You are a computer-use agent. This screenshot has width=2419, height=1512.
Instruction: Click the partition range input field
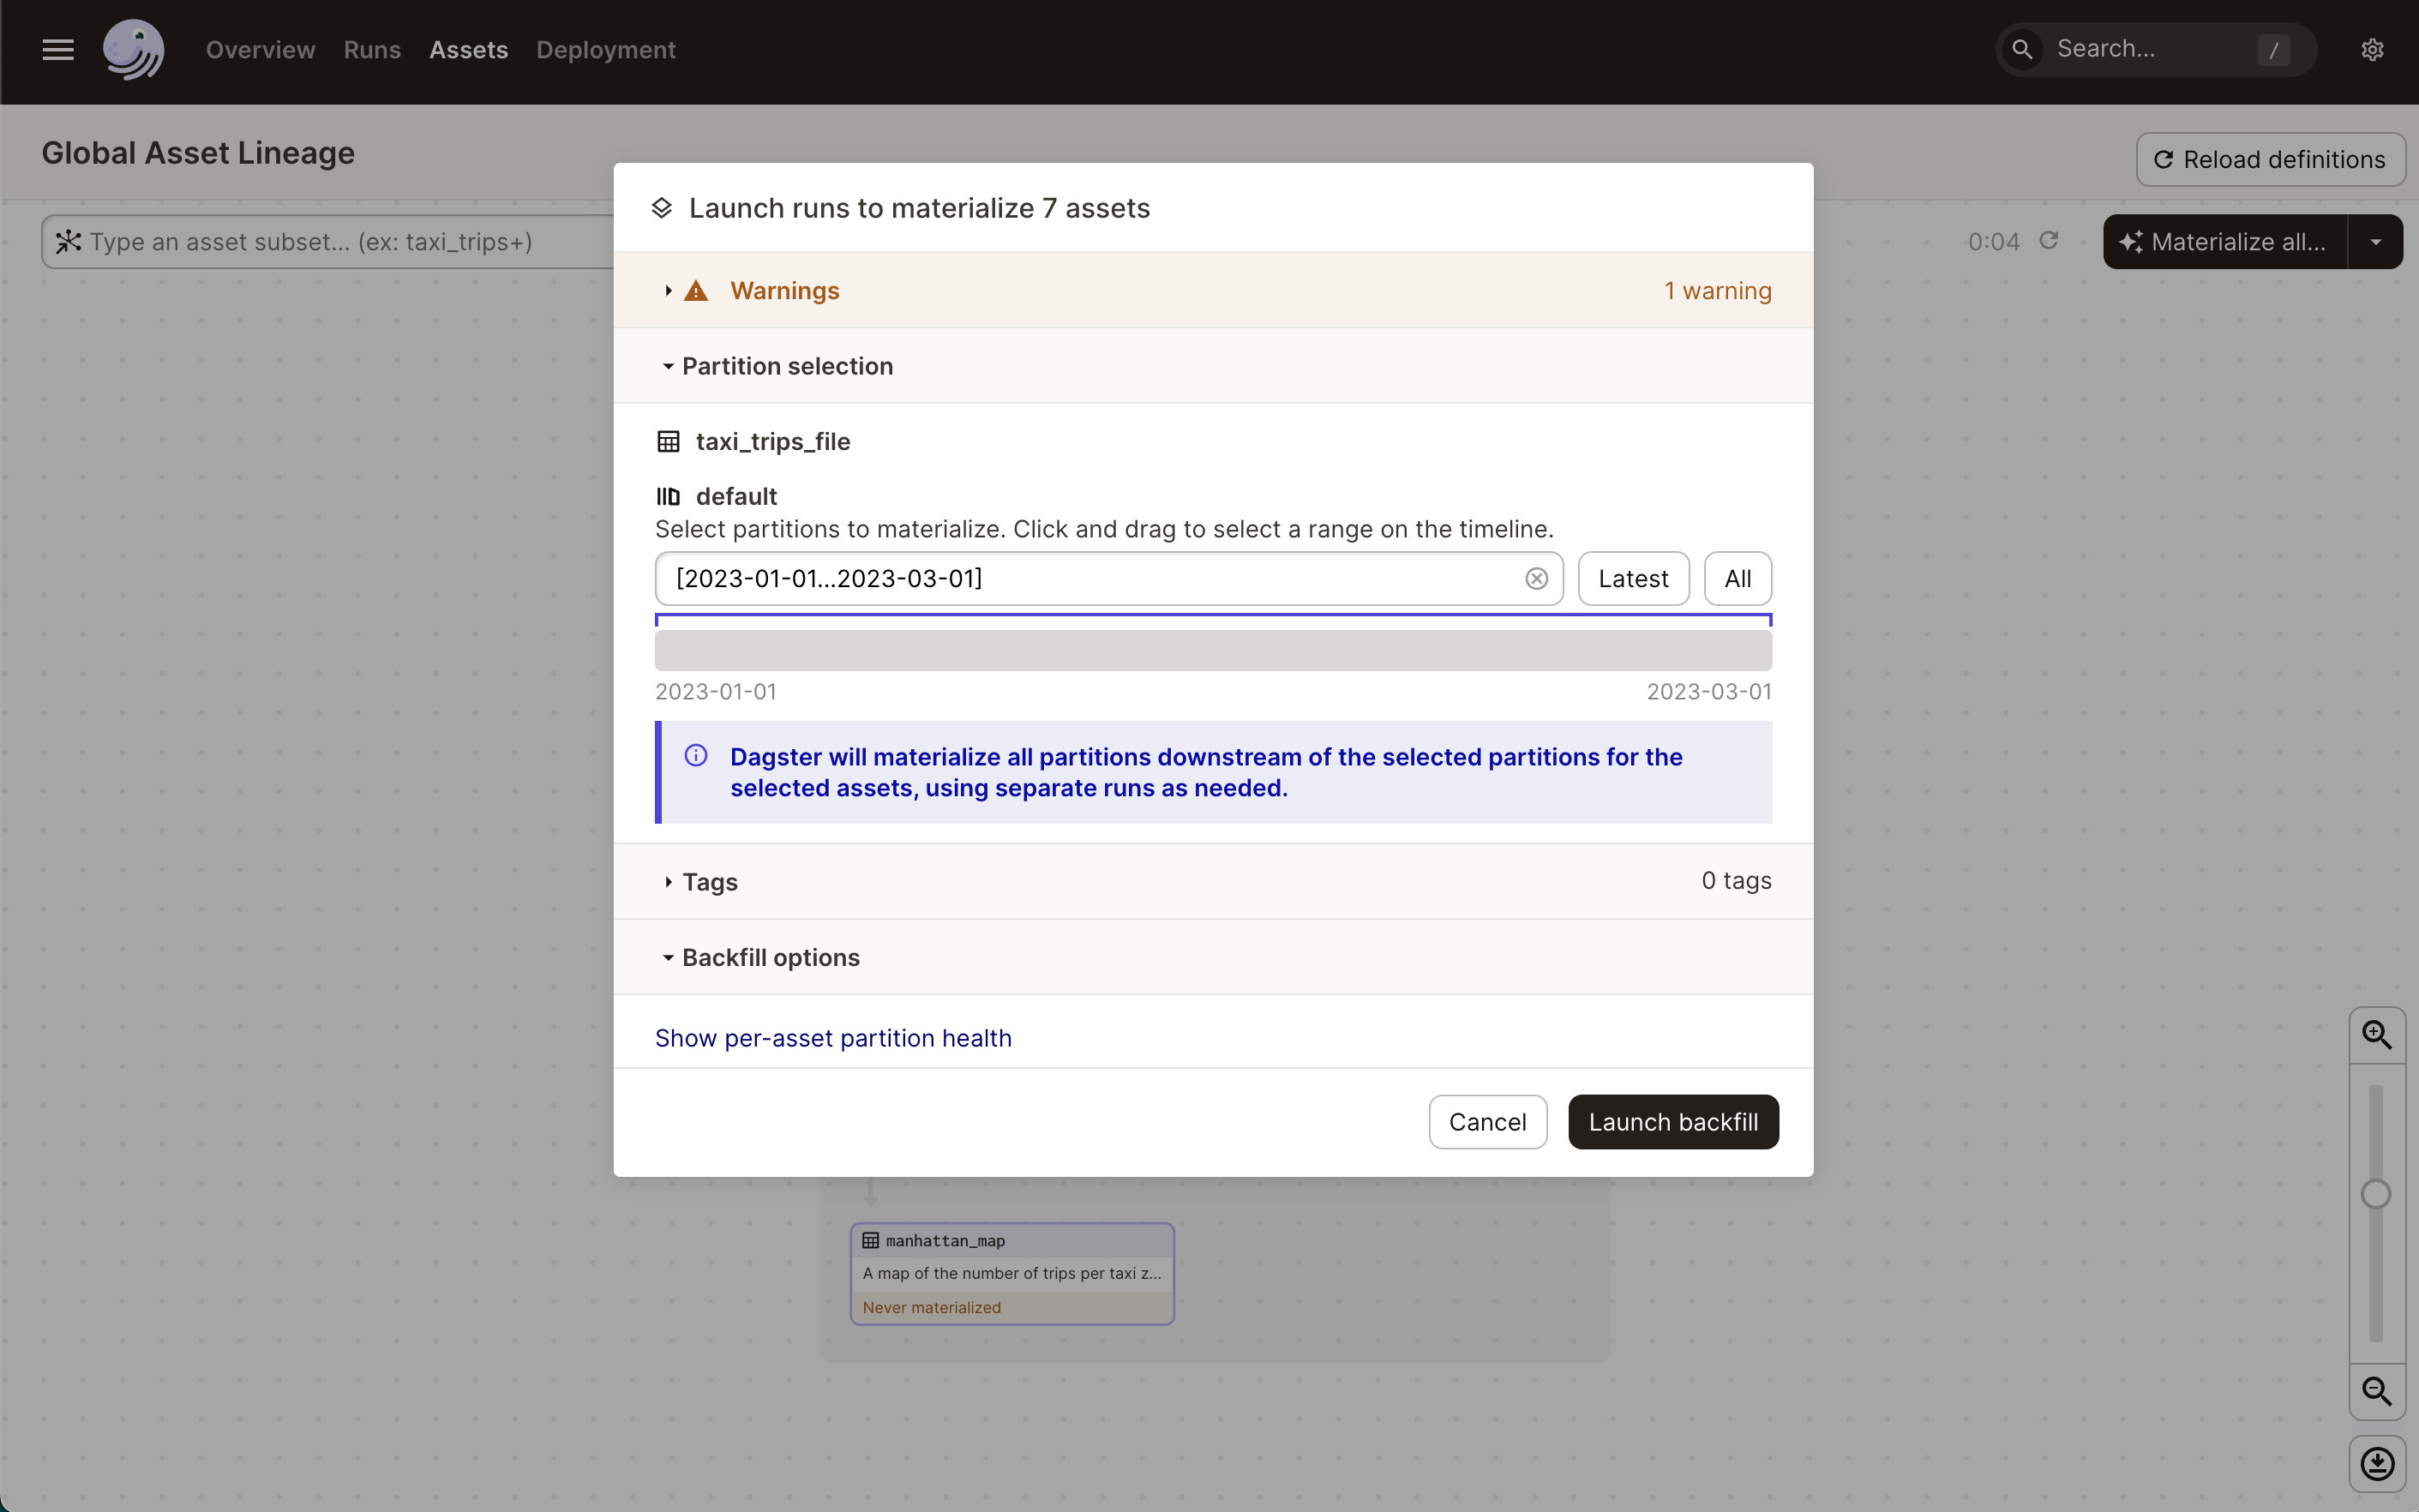tap(1109, 579)
